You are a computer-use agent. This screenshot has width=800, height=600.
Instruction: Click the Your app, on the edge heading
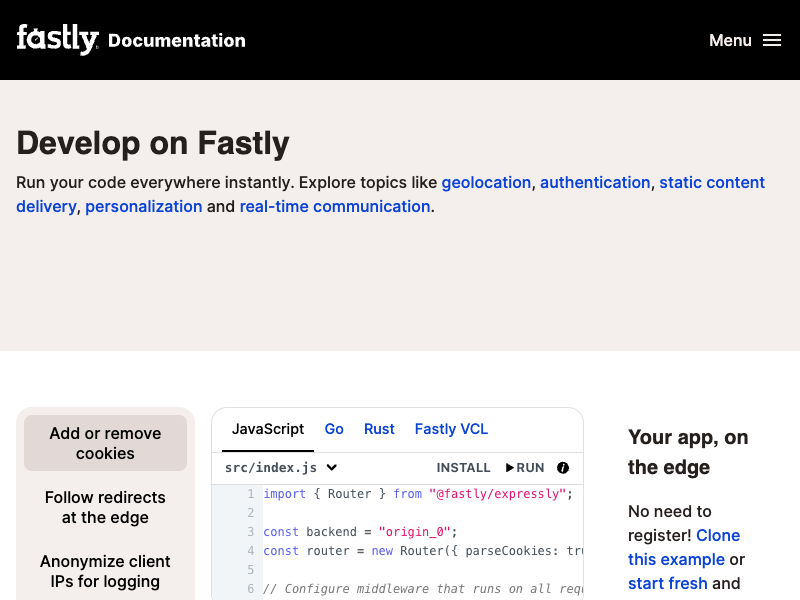click(x=688, y=452)
